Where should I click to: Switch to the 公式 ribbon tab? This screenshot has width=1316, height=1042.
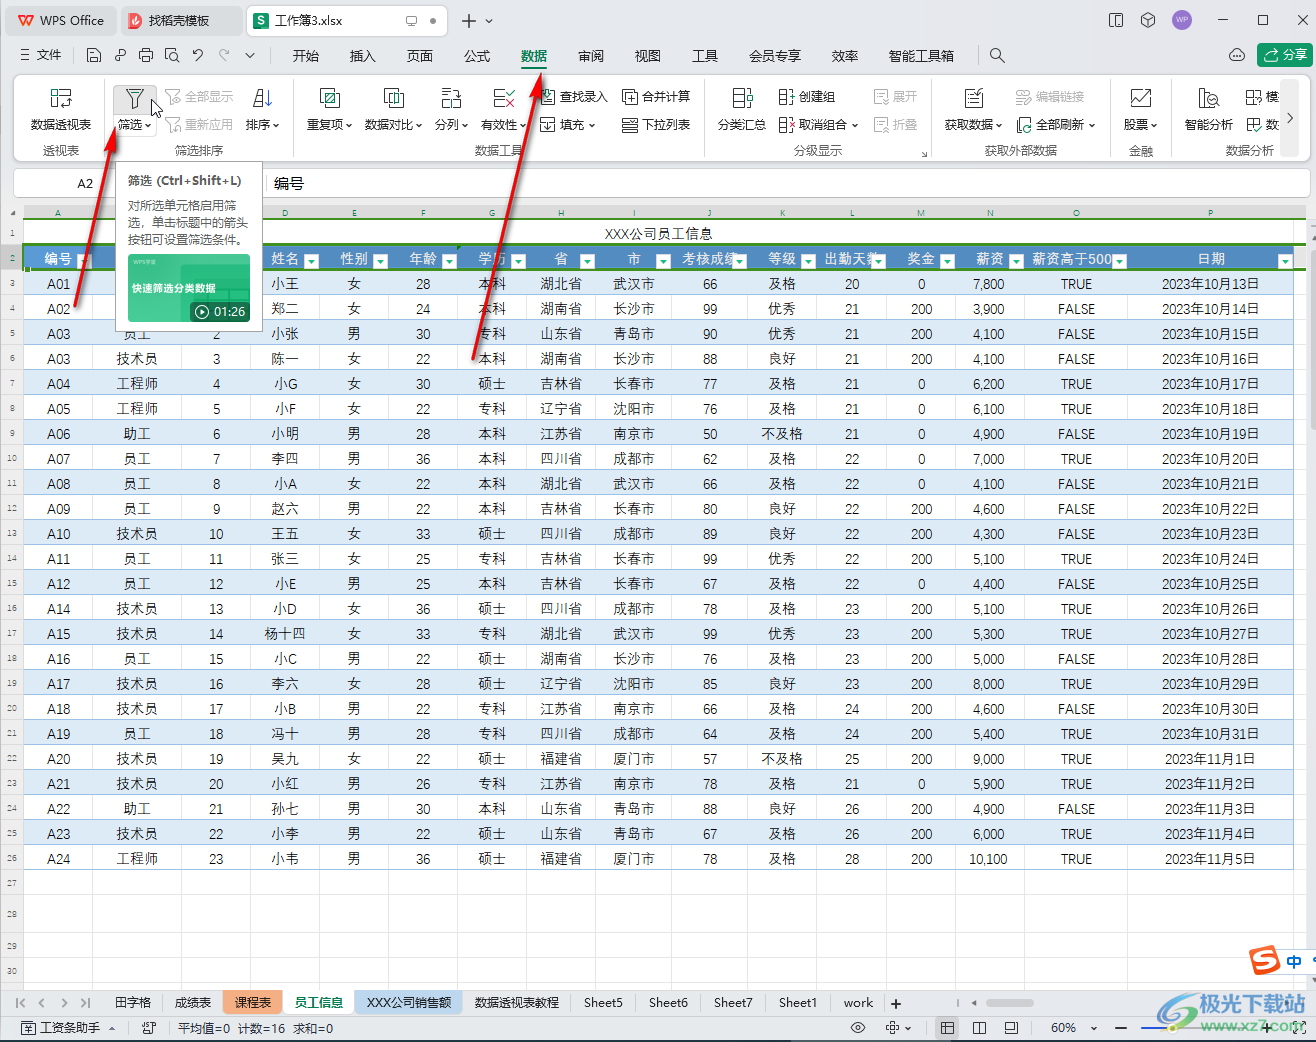tap(477, 56)
